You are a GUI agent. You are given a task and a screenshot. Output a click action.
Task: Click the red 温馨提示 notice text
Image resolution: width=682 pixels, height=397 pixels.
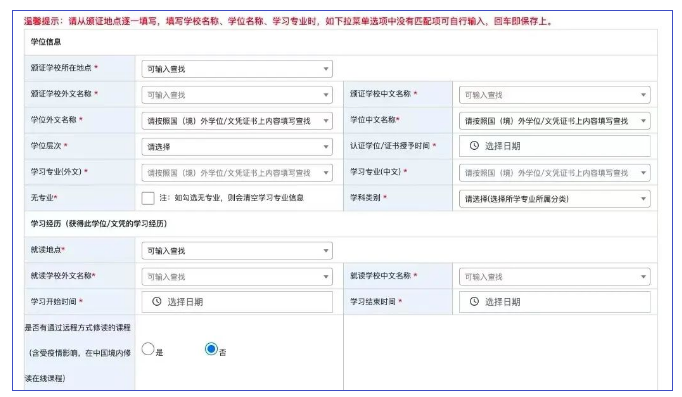pos(288,21)
